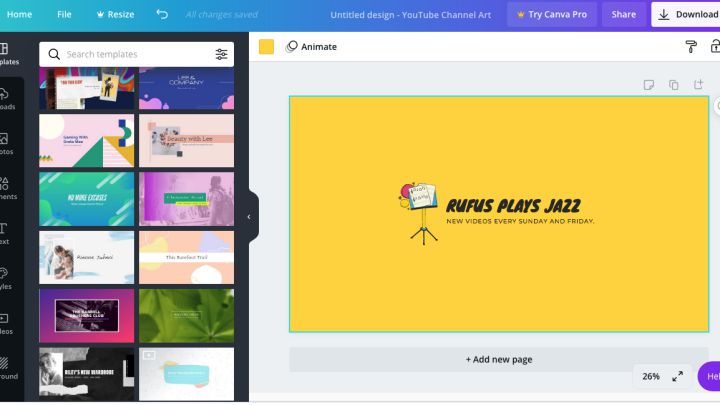Screen dimensions: 720x405
Task: Open the 26% zoom level control
Action: click(651, 376)
